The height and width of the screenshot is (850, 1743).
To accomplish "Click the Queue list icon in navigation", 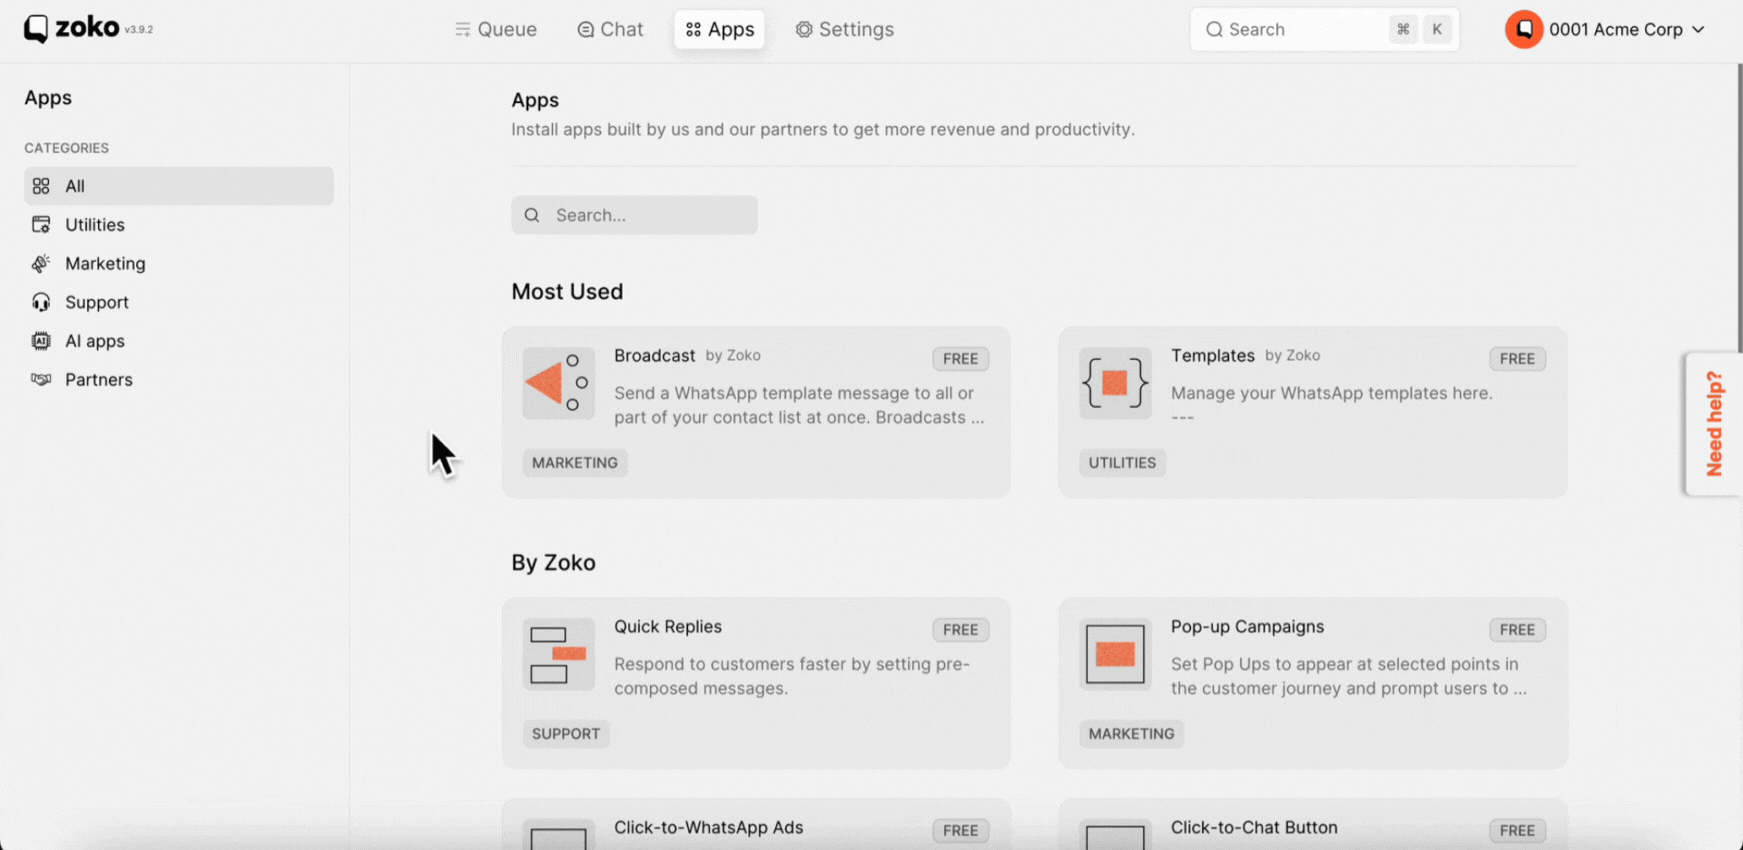I will [x=462, y=30].
